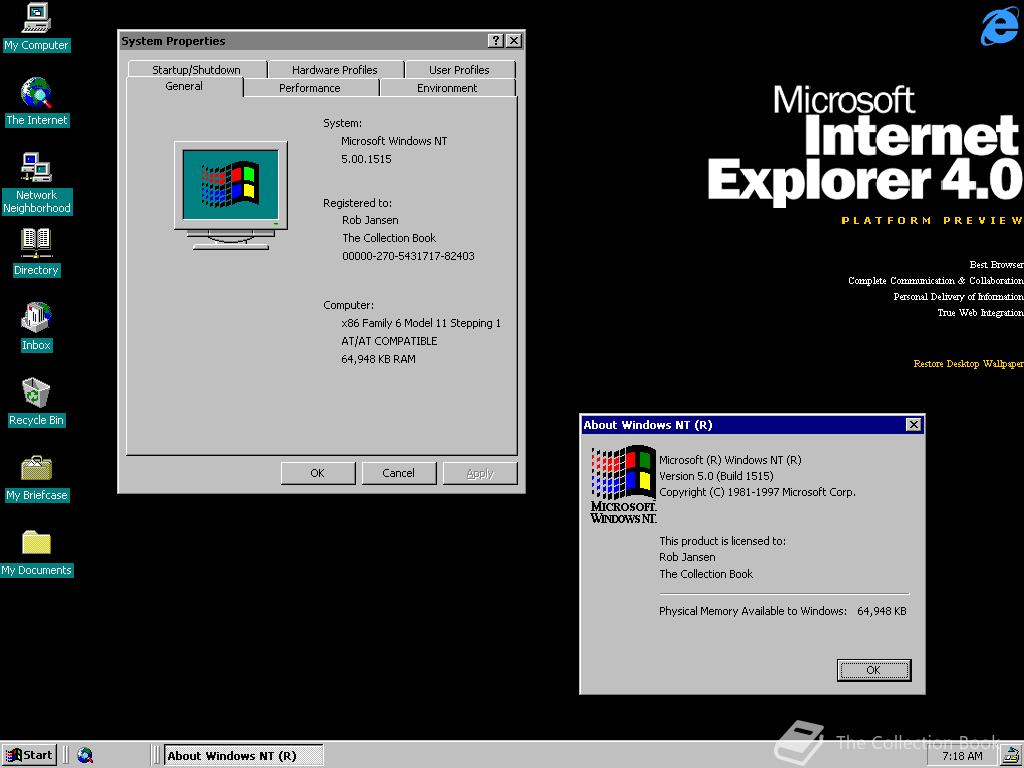The height and width of the screenshot is (768, 1024).
Task: Open the My Computer desktop icon
Action: [36, 27]
